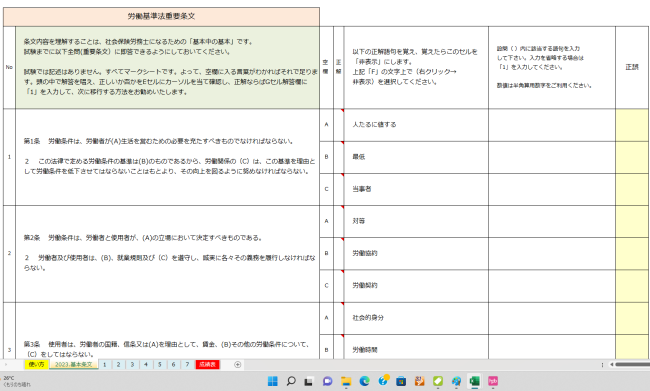650x391 pixels.
Task: Select the 第1条 労働条件 article cell
Action: (167, 157)
